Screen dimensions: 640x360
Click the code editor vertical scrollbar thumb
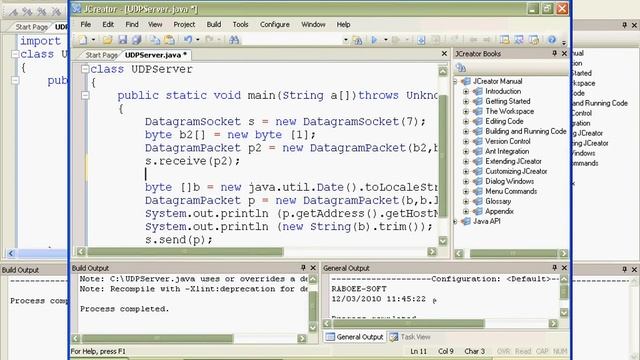tap(443, 156)
